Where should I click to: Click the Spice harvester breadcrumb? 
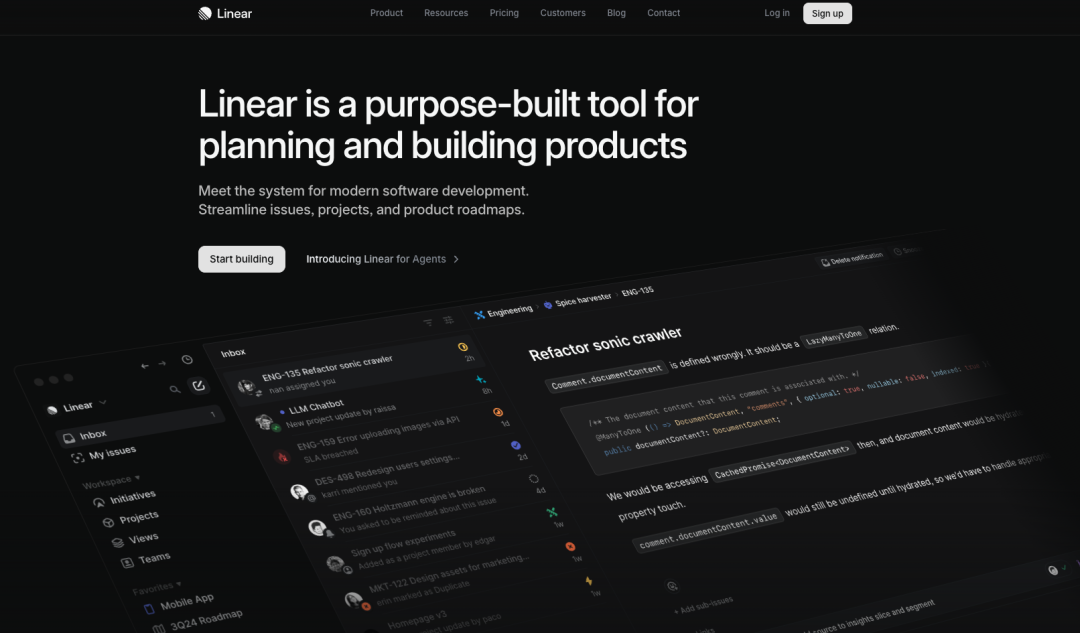point(577,301)
